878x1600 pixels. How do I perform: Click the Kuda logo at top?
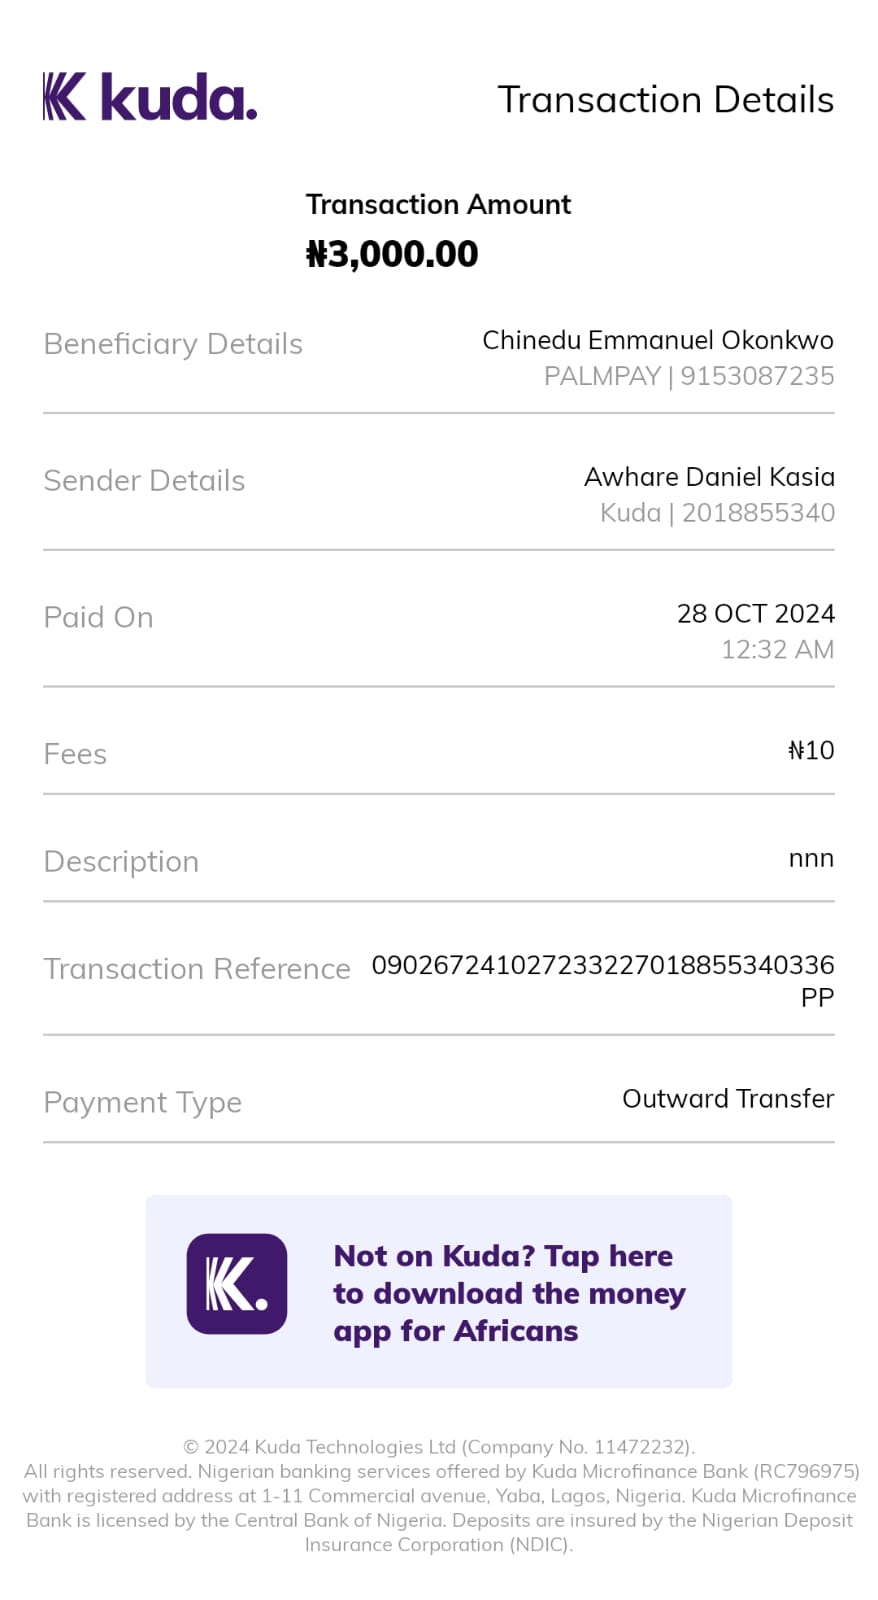coord(150,97)
